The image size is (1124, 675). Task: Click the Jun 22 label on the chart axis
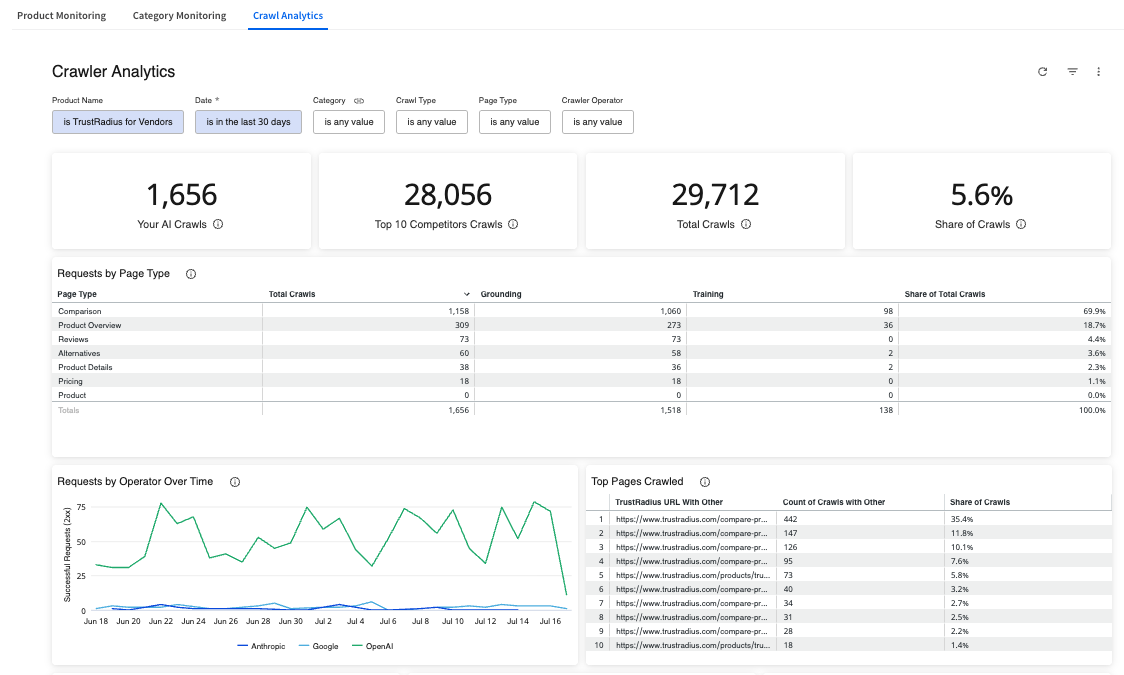(x=161, y=621)
